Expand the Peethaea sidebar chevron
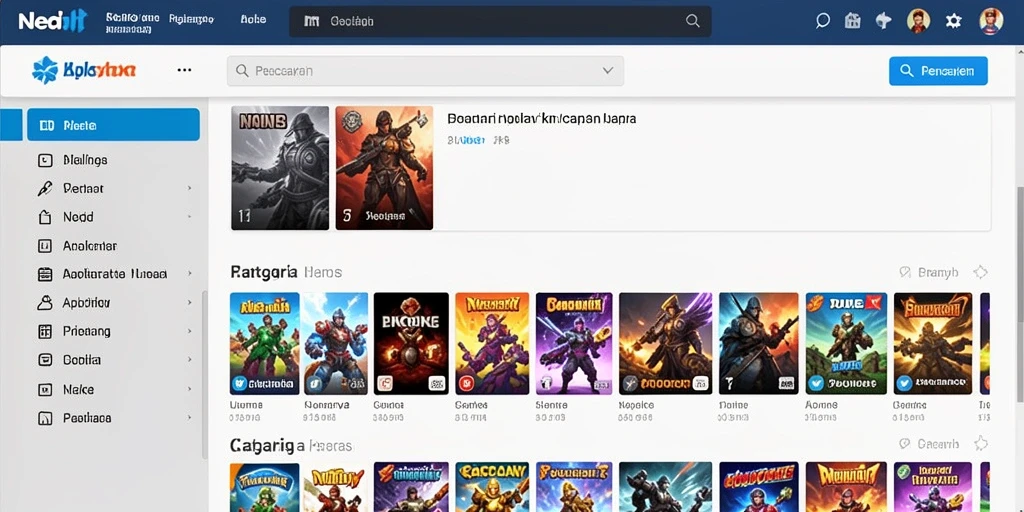Screen dimensions: 1024x512 click(x=189, y=418)
